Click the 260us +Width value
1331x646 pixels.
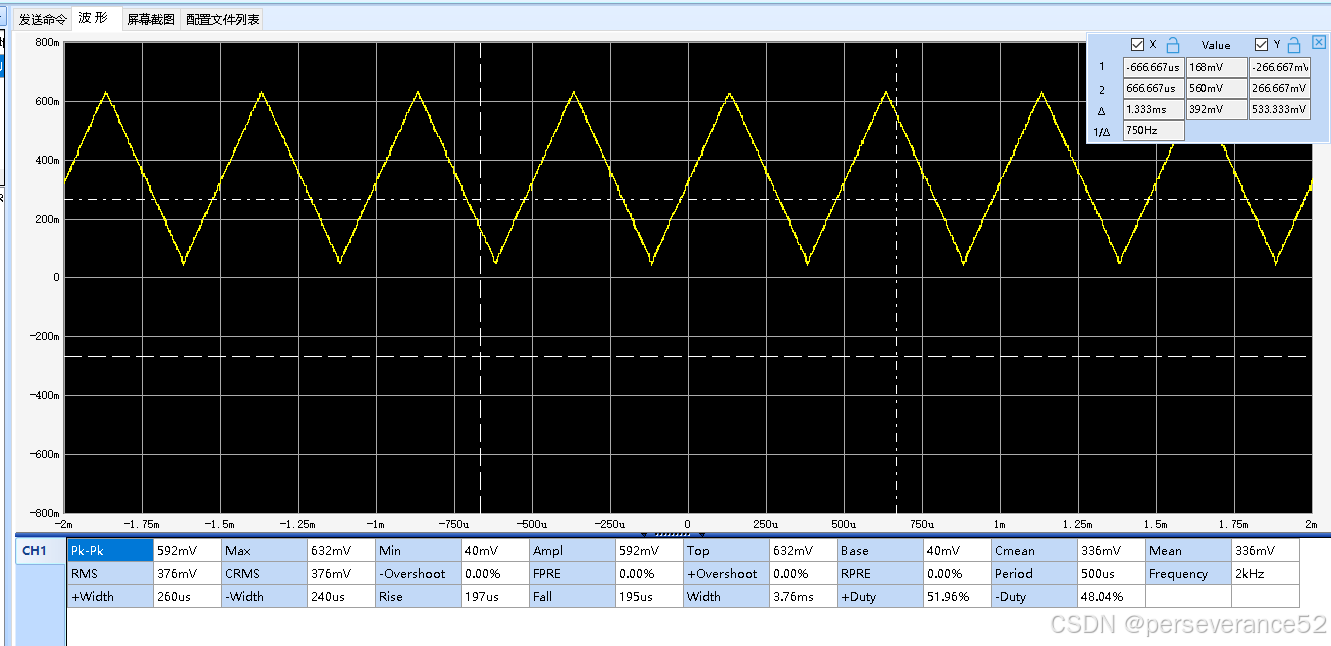click(x=188, y=597)
